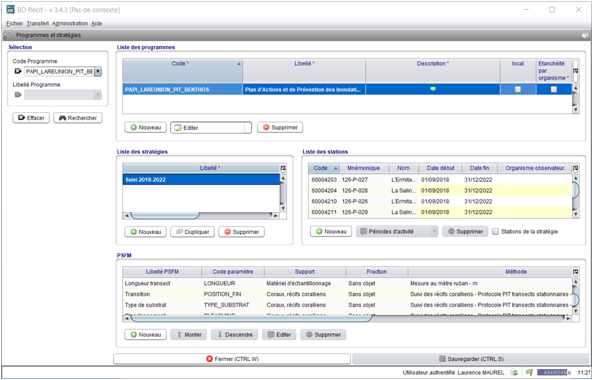Toggle the local checkbox for PAPI_LAREUNION_PIT_BENTHOS
593x380 pixels.
point(518,89)
